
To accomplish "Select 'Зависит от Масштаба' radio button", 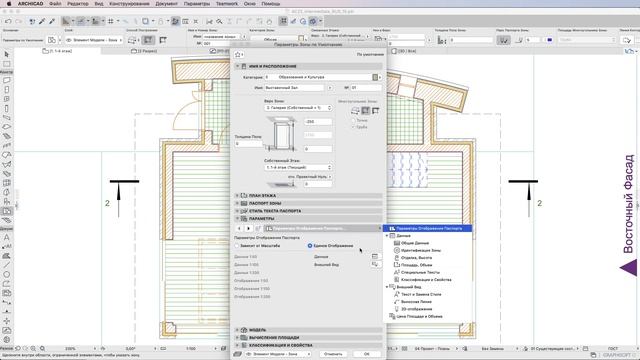I will point(237,246).
